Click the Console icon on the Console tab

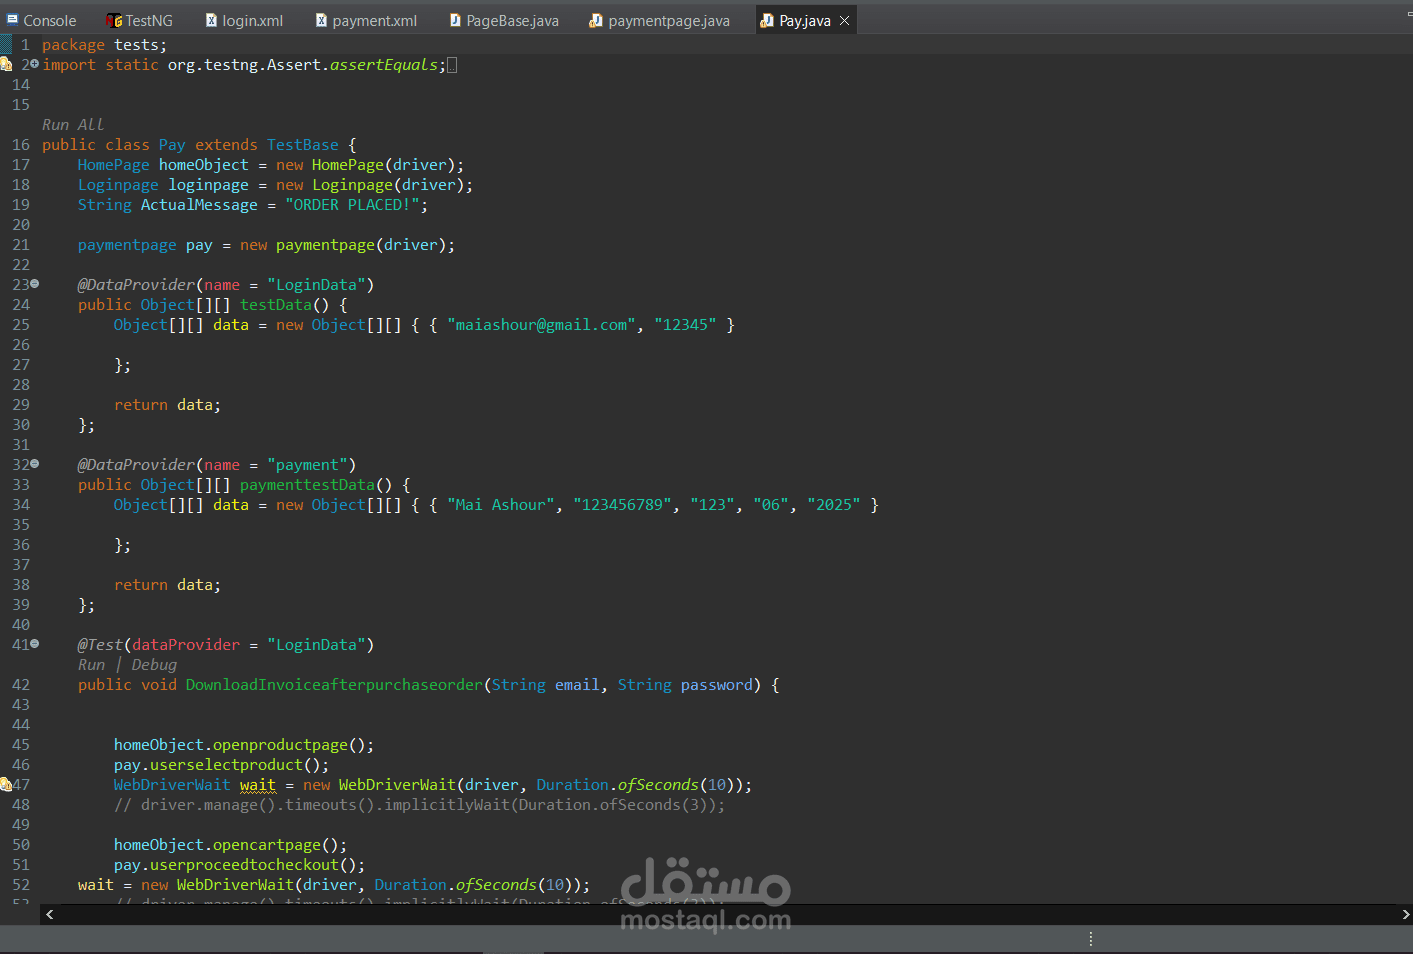pyautogui.click(x=12, y=19)
